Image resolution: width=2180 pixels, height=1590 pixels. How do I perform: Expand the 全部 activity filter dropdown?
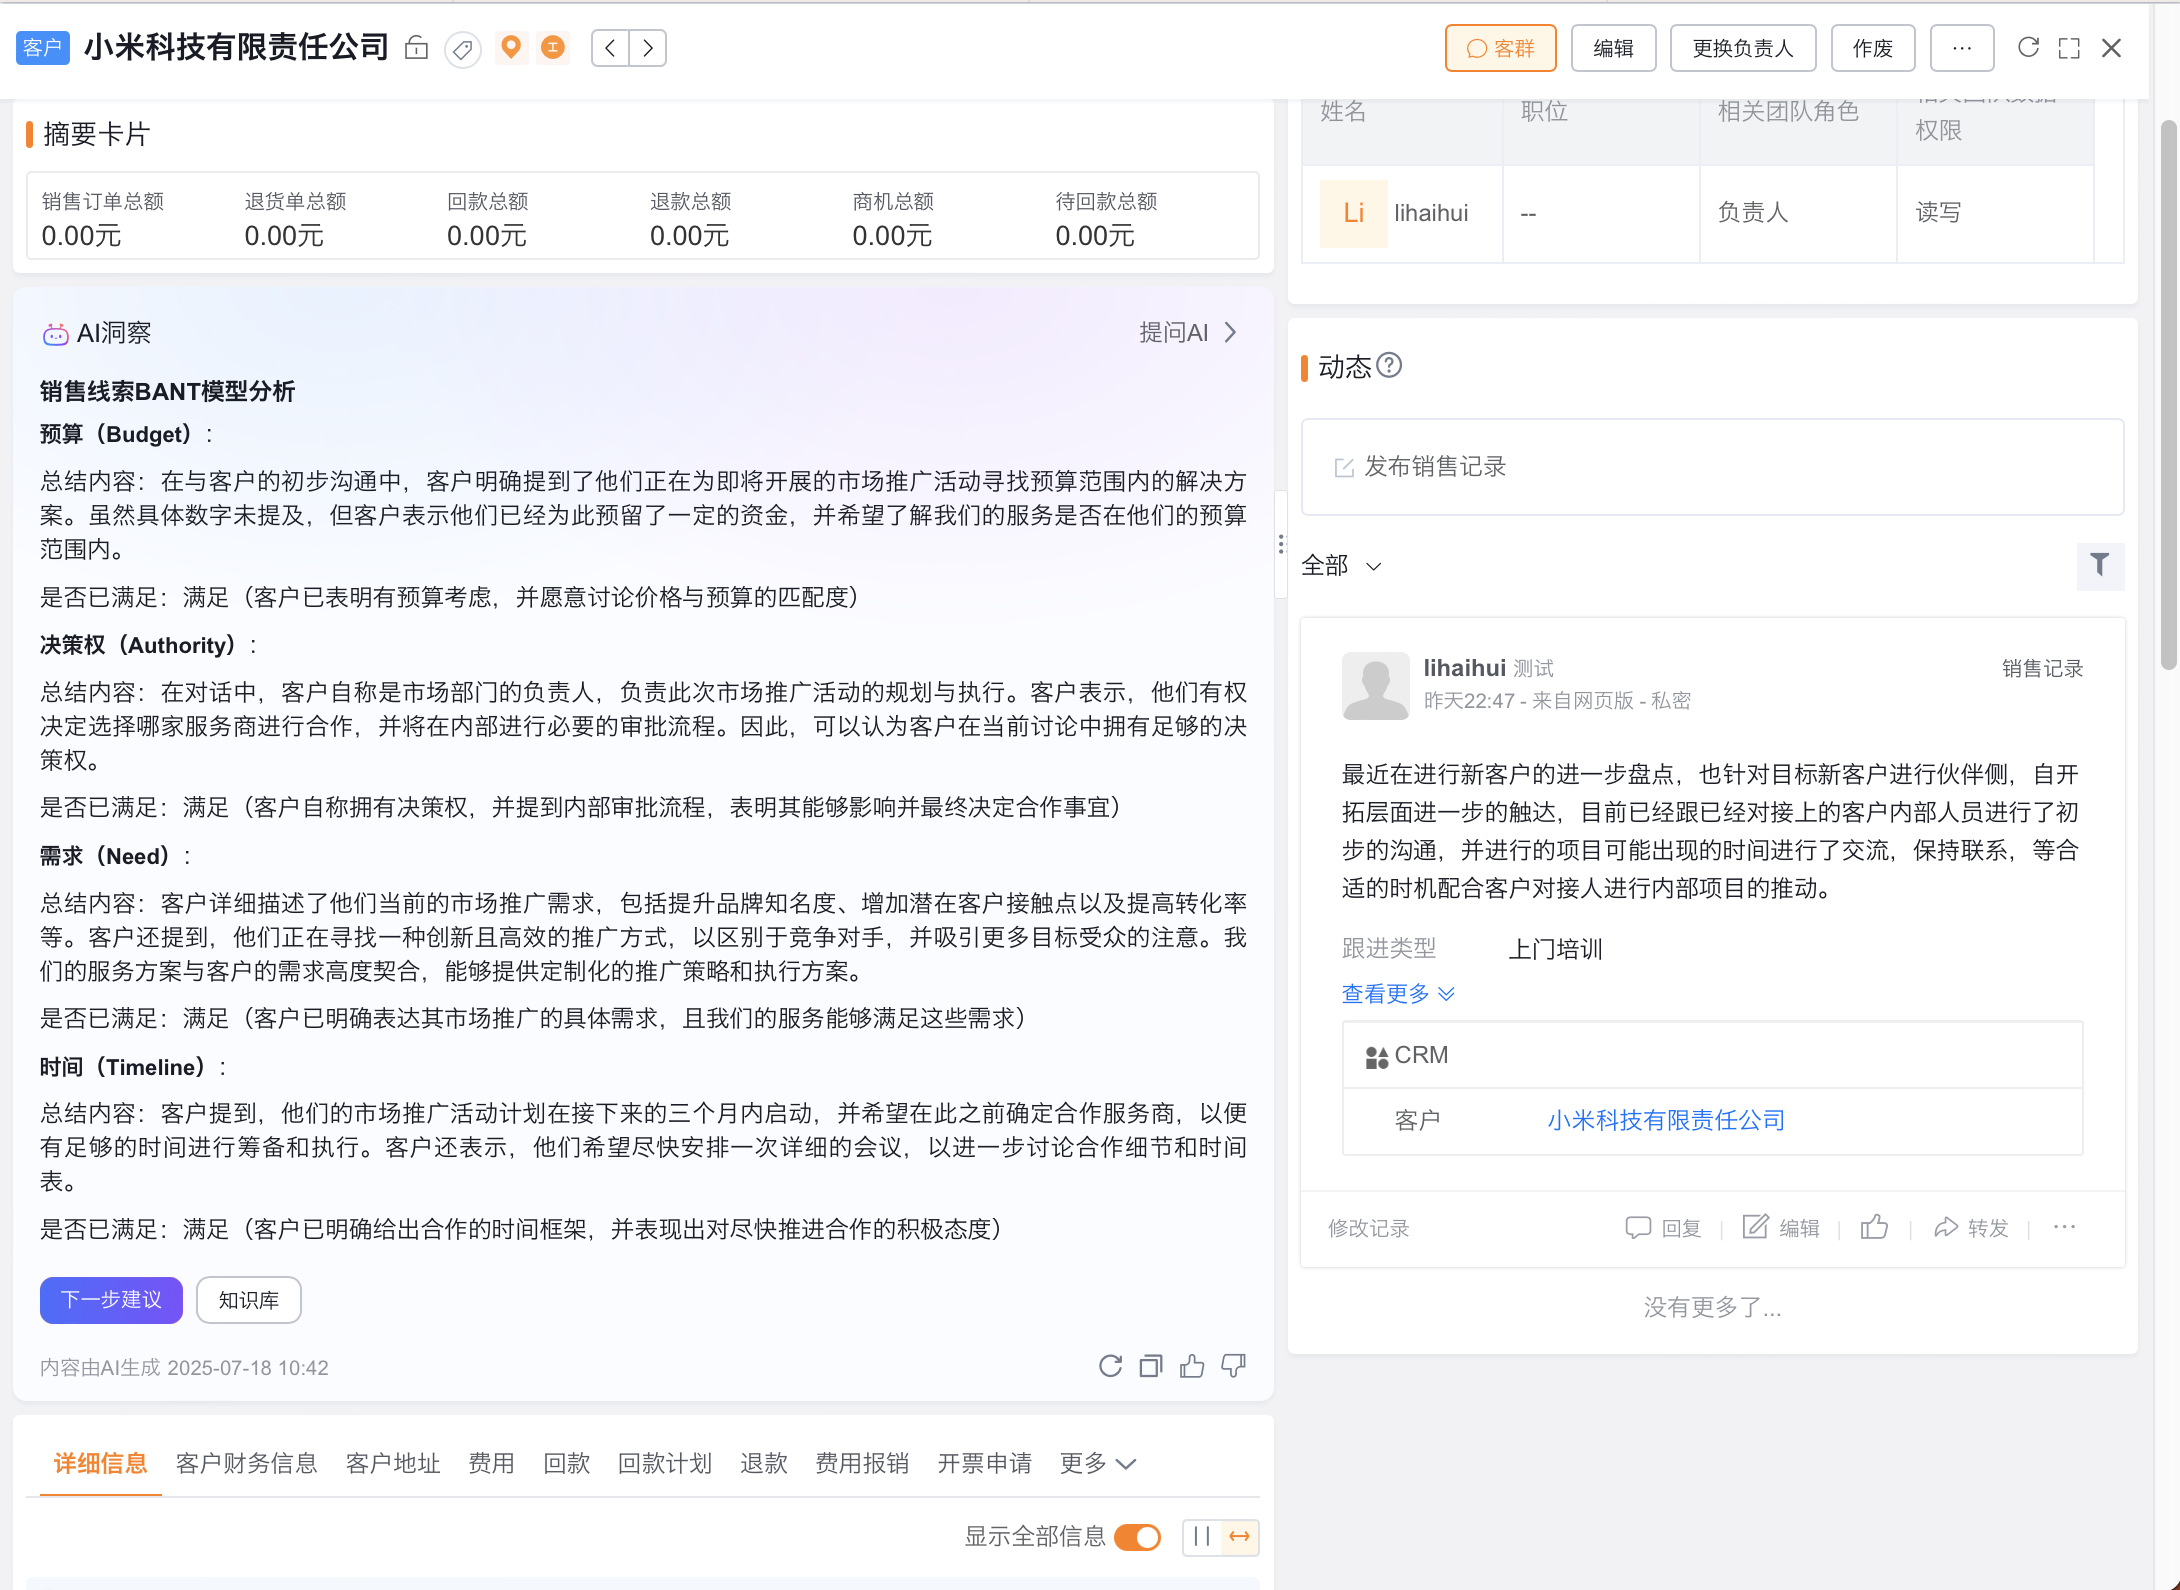tap(1341, 566)
